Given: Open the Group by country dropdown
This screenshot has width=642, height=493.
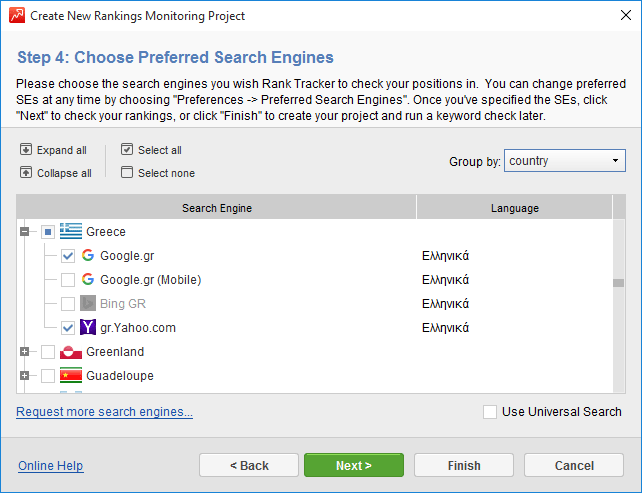Looking at the screenshot, I should [x=564, y=161].
